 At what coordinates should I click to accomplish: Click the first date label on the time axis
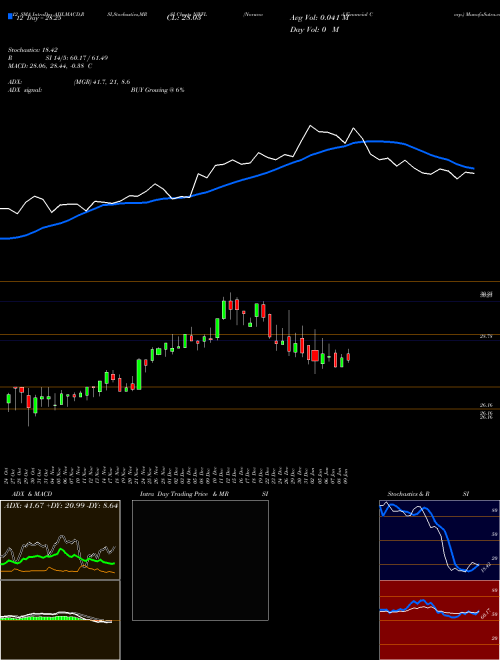pos(8,476)
